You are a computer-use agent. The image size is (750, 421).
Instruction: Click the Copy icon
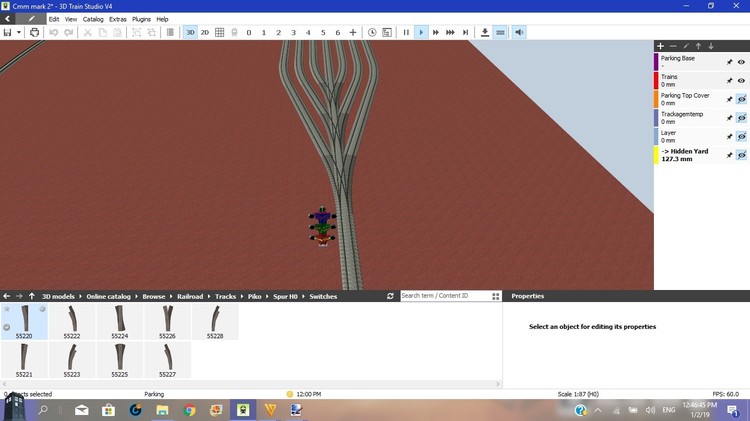click(102, 33)
